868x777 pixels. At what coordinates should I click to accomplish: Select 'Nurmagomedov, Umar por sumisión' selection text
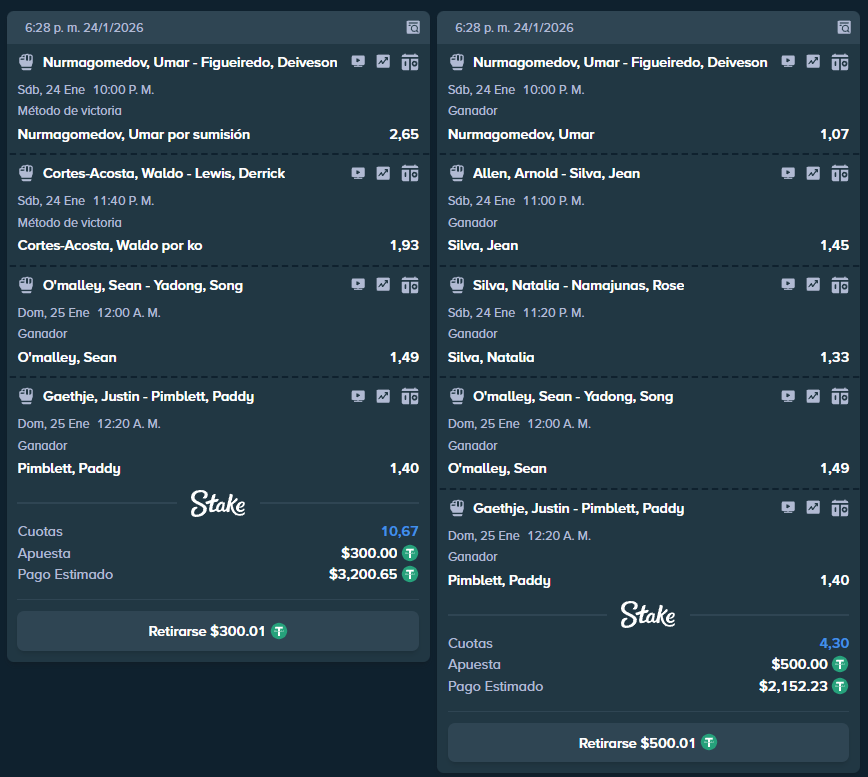tap(134, 134)
